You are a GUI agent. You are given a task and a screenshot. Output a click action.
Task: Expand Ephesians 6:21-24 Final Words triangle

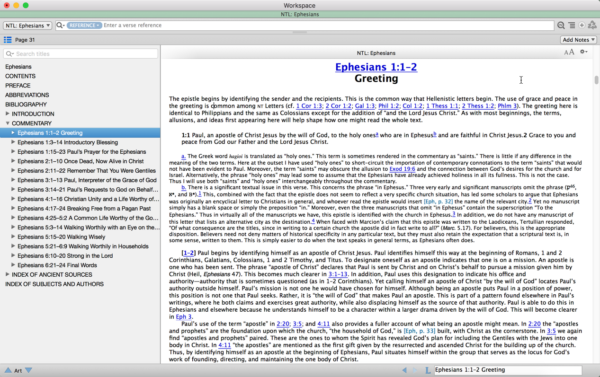pyautogui.click(x=13, y=265)
